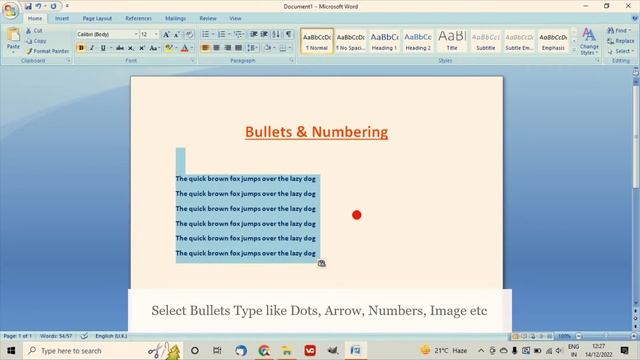640x360 pixels.
Task: Click the Copy command
Action: (36, 41)
